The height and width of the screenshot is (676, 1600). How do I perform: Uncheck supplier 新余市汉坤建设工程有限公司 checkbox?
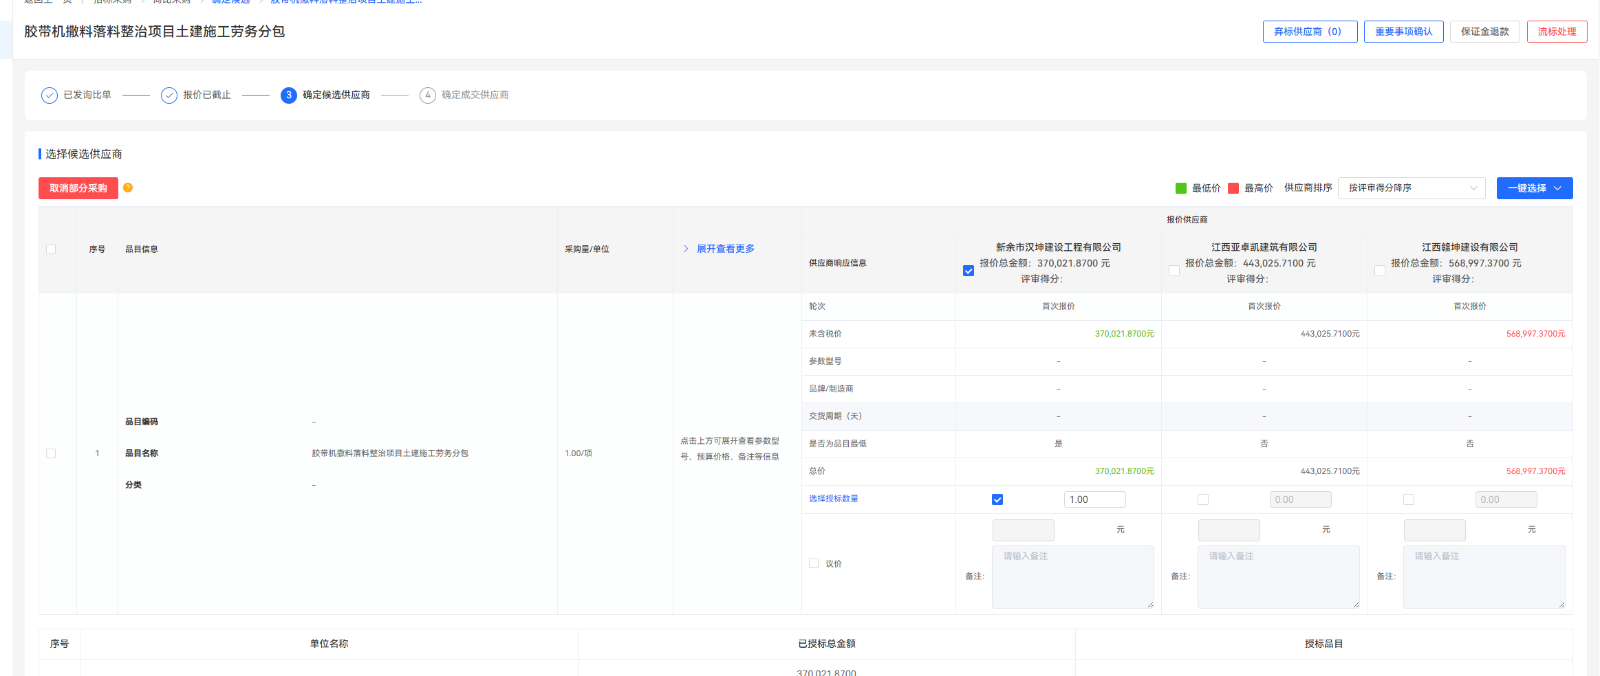[968, 270]
